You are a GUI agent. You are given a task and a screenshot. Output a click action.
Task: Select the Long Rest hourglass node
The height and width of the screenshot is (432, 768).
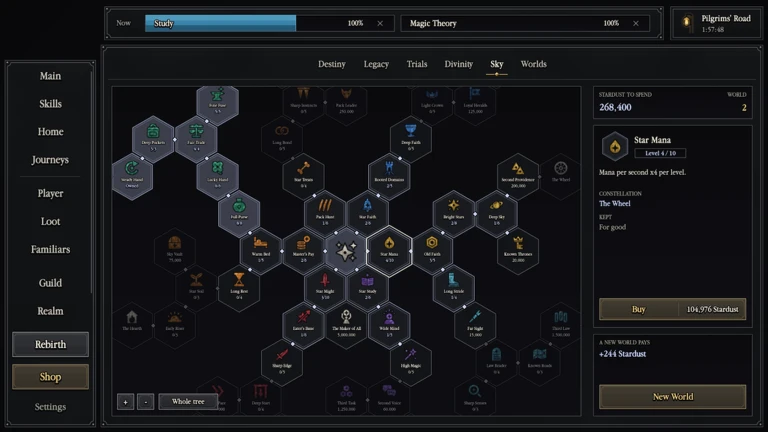click(239, 288)
